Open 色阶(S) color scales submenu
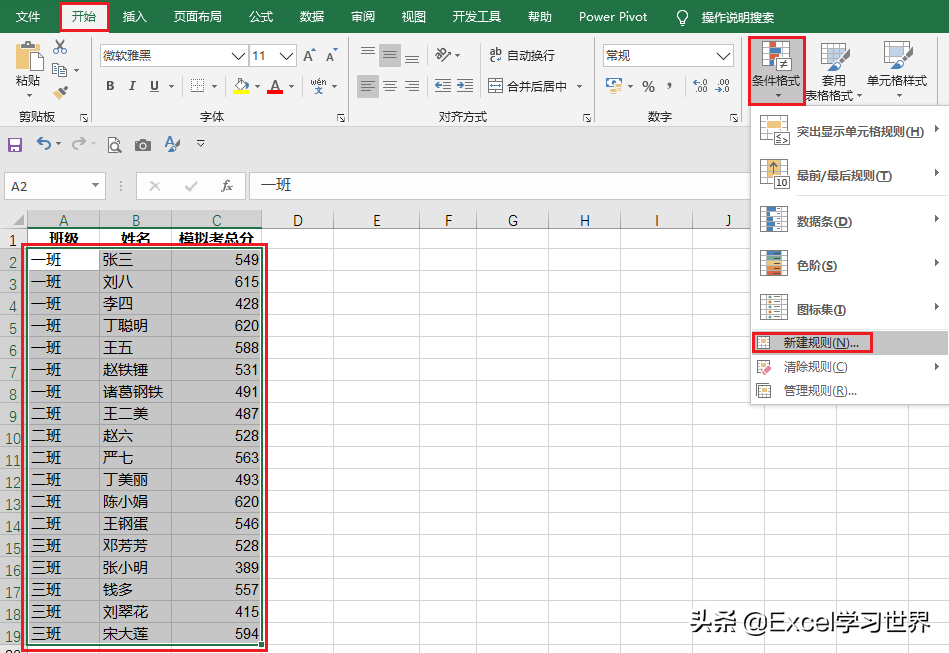 tap(849, 264)
